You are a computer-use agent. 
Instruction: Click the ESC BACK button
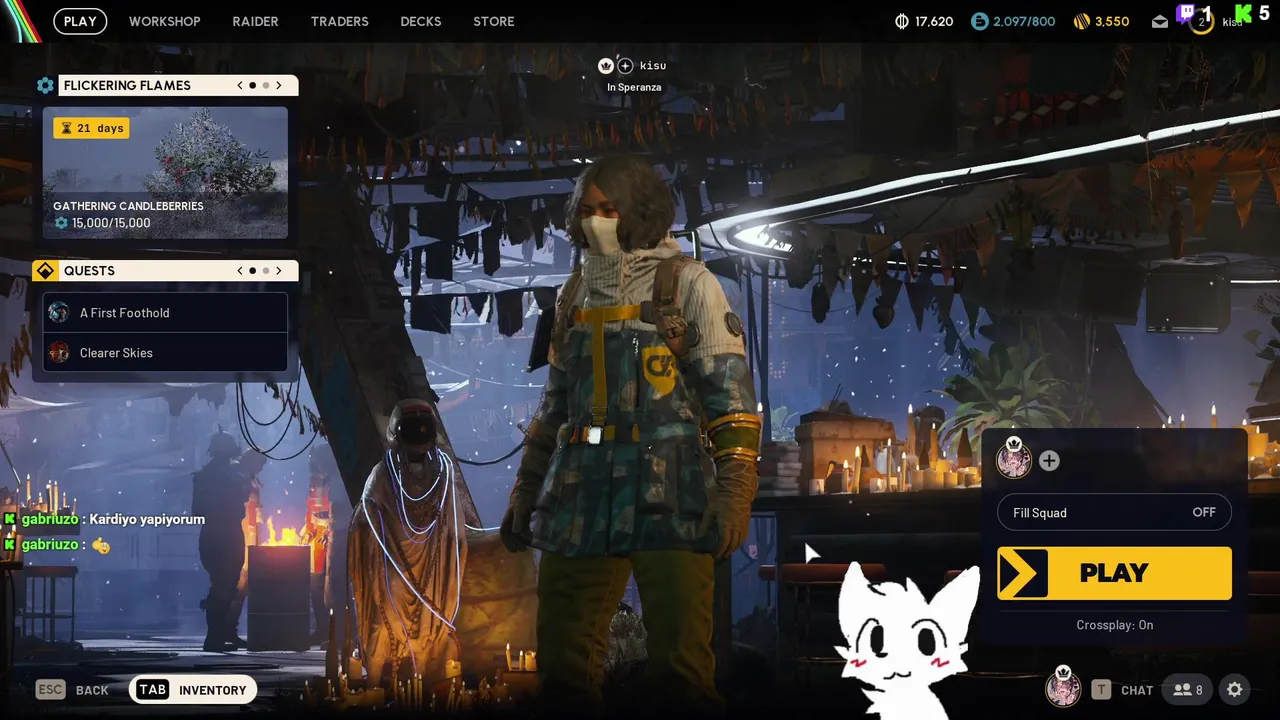click(x=72, y=690)
